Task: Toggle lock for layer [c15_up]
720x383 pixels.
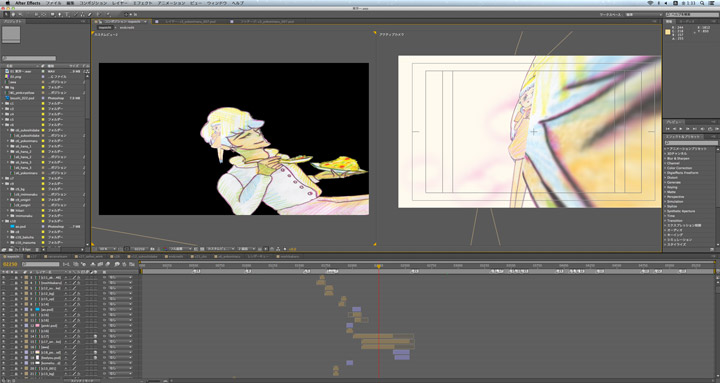Action: 16,299
